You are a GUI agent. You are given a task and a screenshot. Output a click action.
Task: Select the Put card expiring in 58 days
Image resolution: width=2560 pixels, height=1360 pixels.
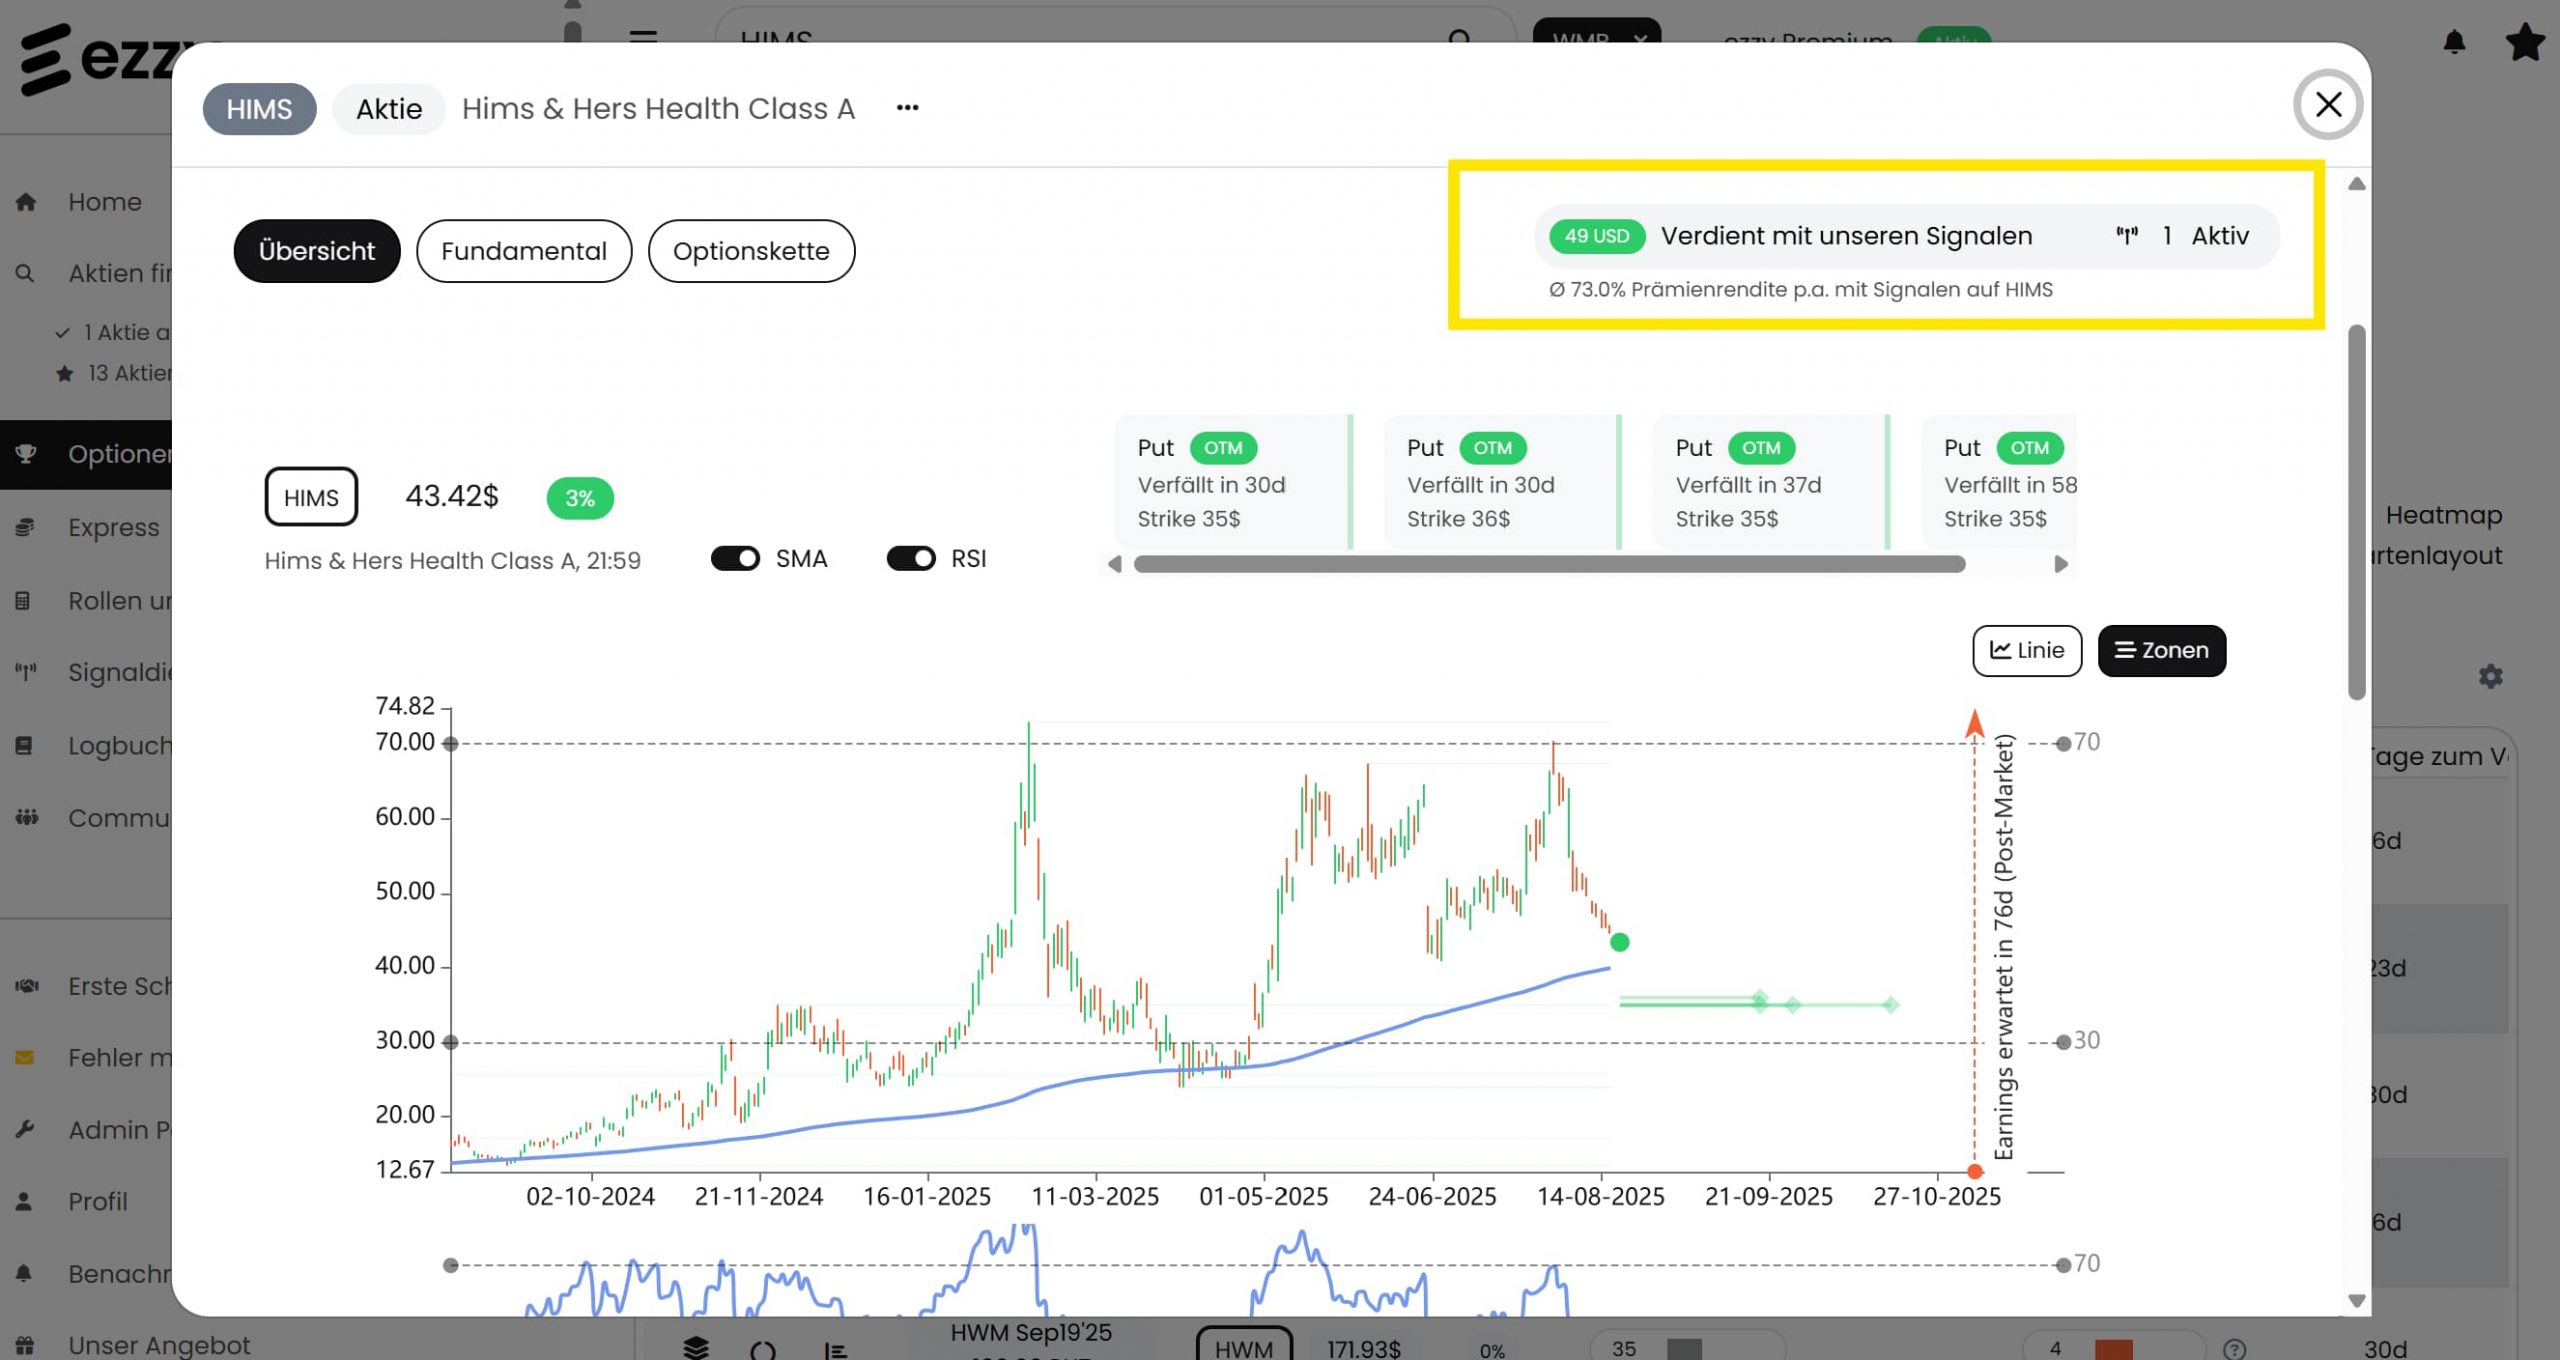(2000, 482)
